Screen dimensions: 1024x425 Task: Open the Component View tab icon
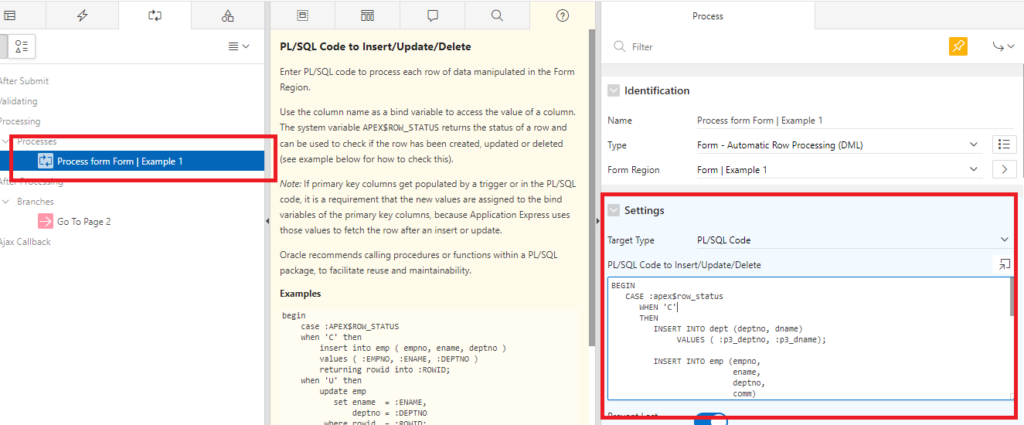367,16
